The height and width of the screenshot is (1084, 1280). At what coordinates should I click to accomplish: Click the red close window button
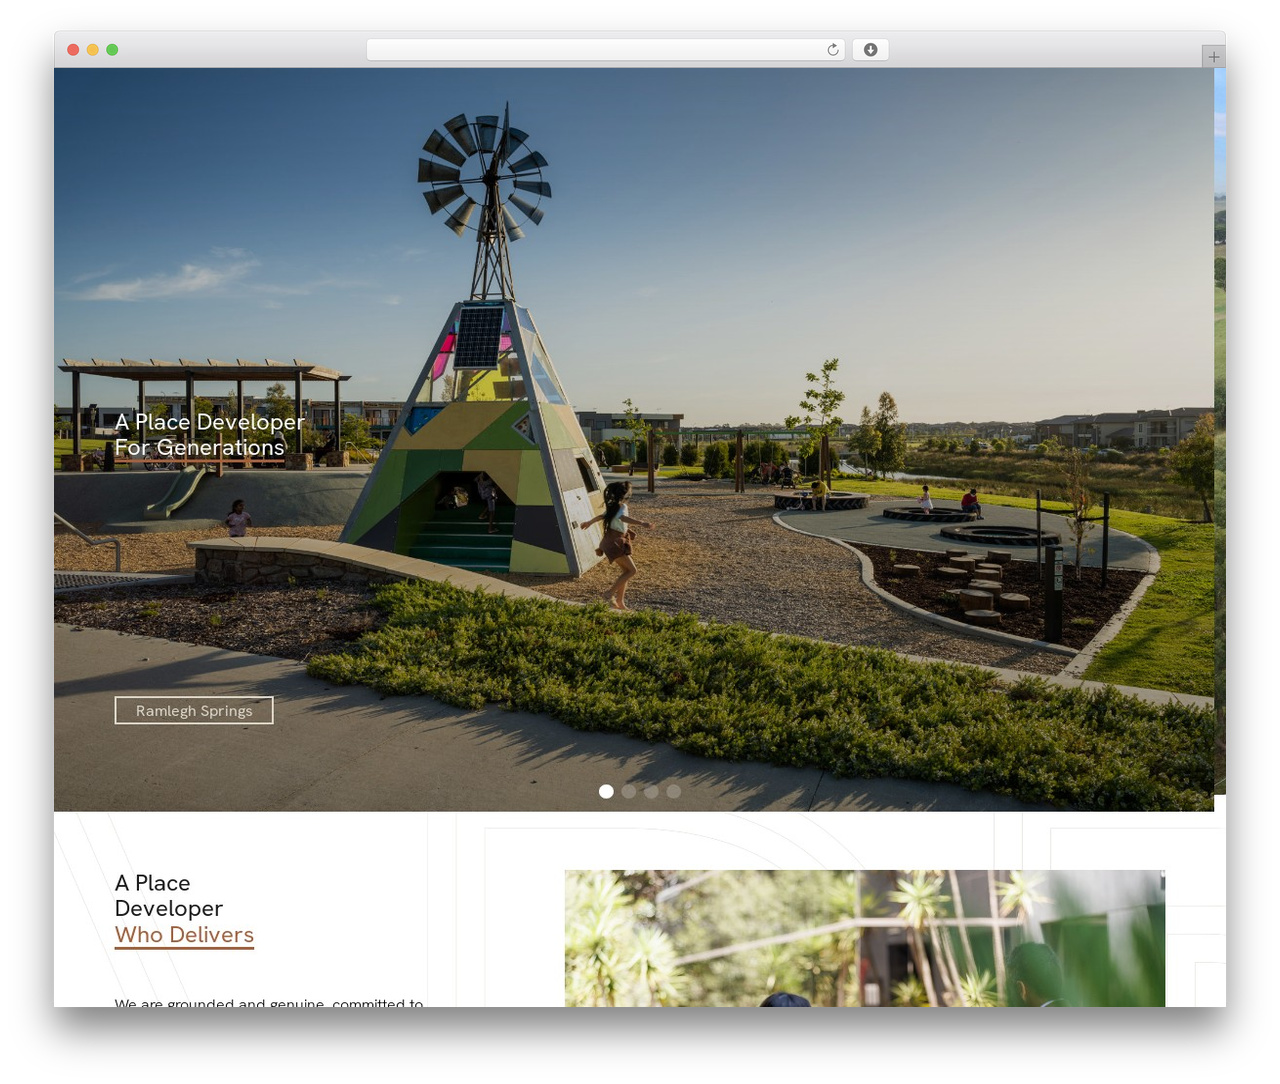(73, 50)
